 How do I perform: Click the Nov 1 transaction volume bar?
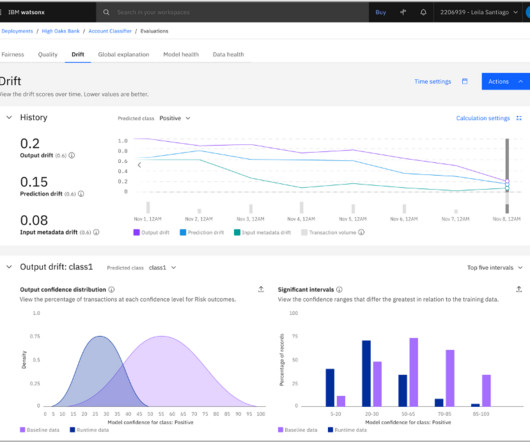148,207
